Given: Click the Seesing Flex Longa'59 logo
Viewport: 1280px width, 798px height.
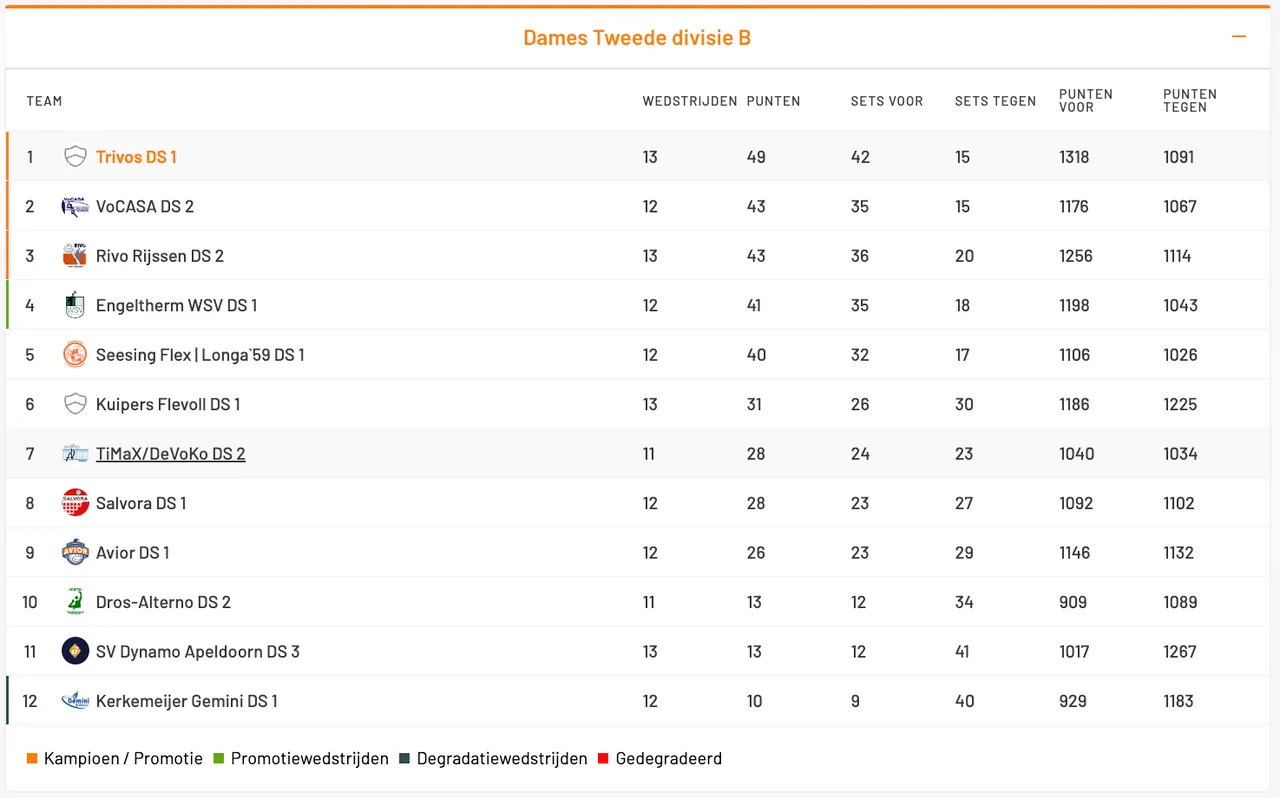Looking at the screenshot, I should click(x=75, y=355).
